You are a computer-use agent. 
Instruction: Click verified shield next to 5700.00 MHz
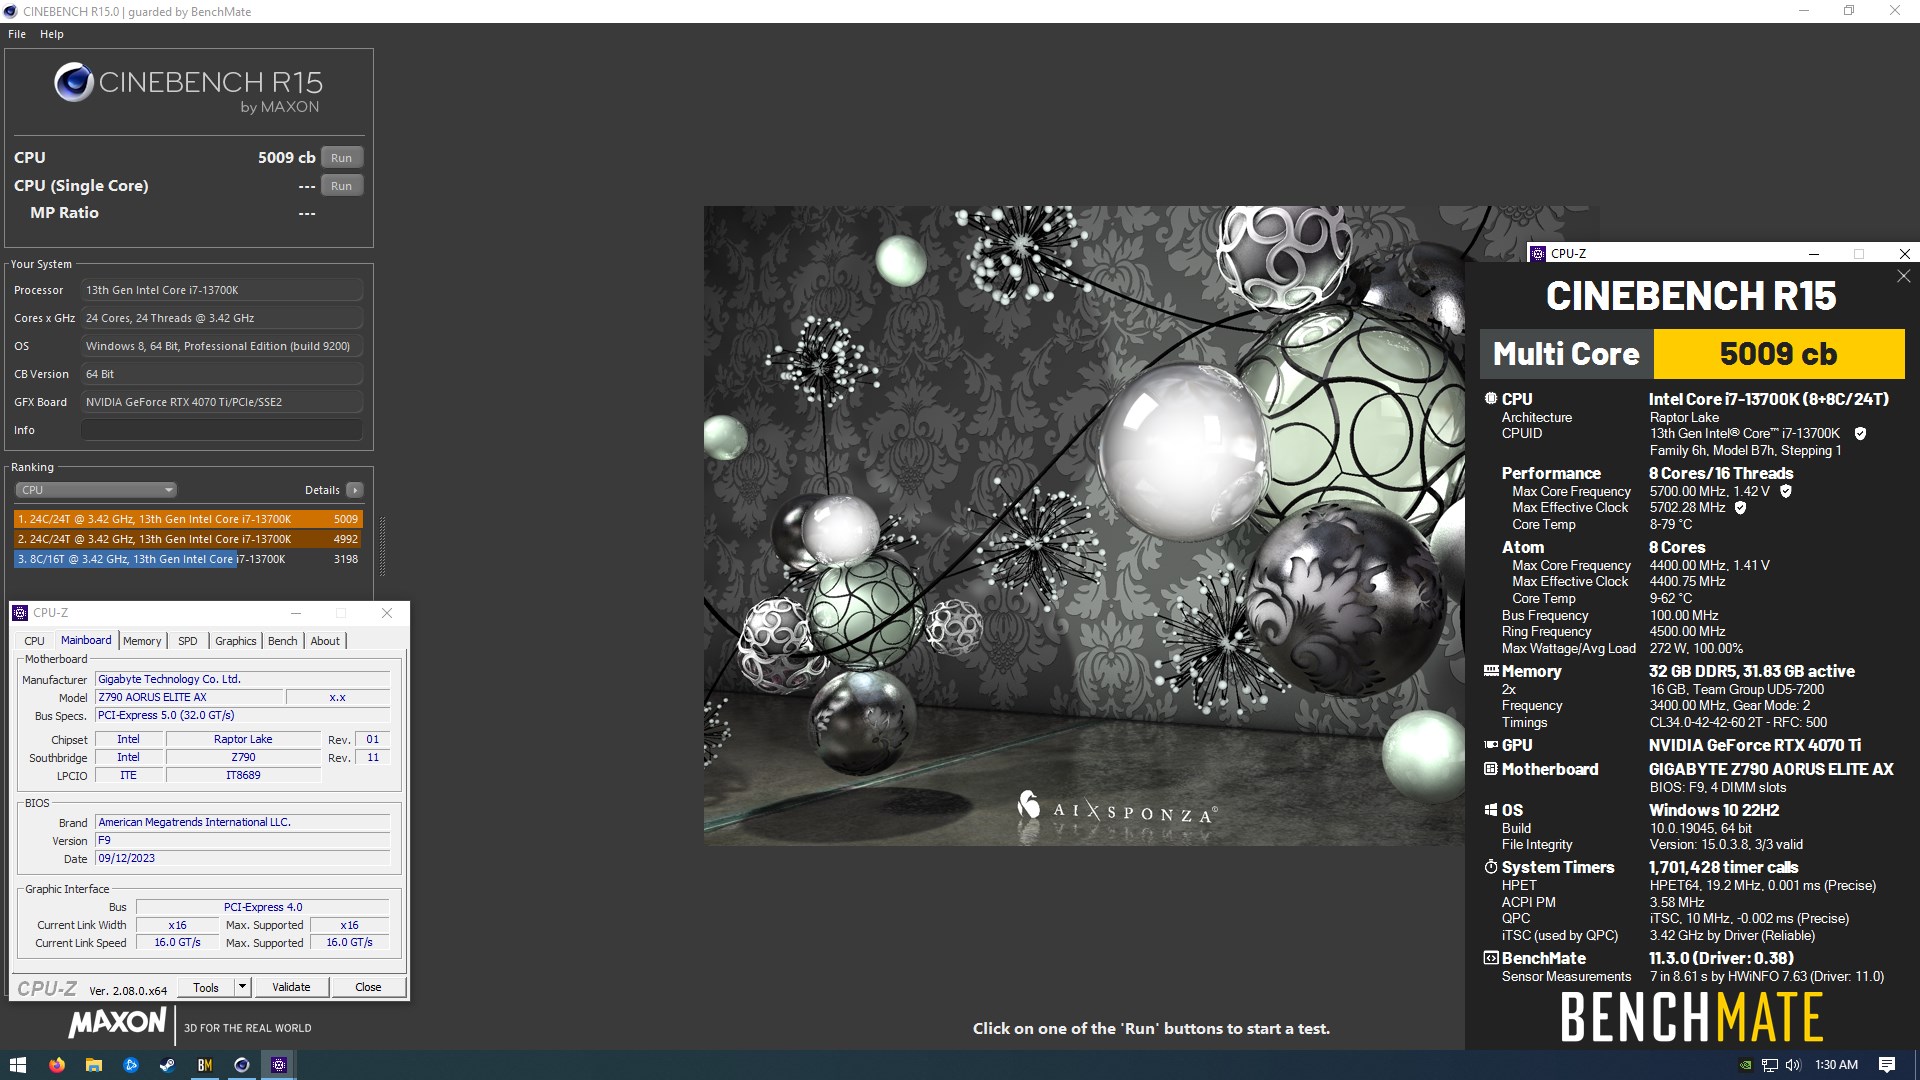point(1786,491)
